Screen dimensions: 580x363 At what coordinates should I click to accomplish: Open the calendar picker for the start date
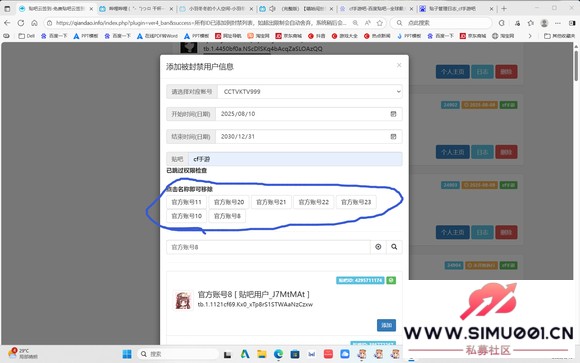pos(393,114)
